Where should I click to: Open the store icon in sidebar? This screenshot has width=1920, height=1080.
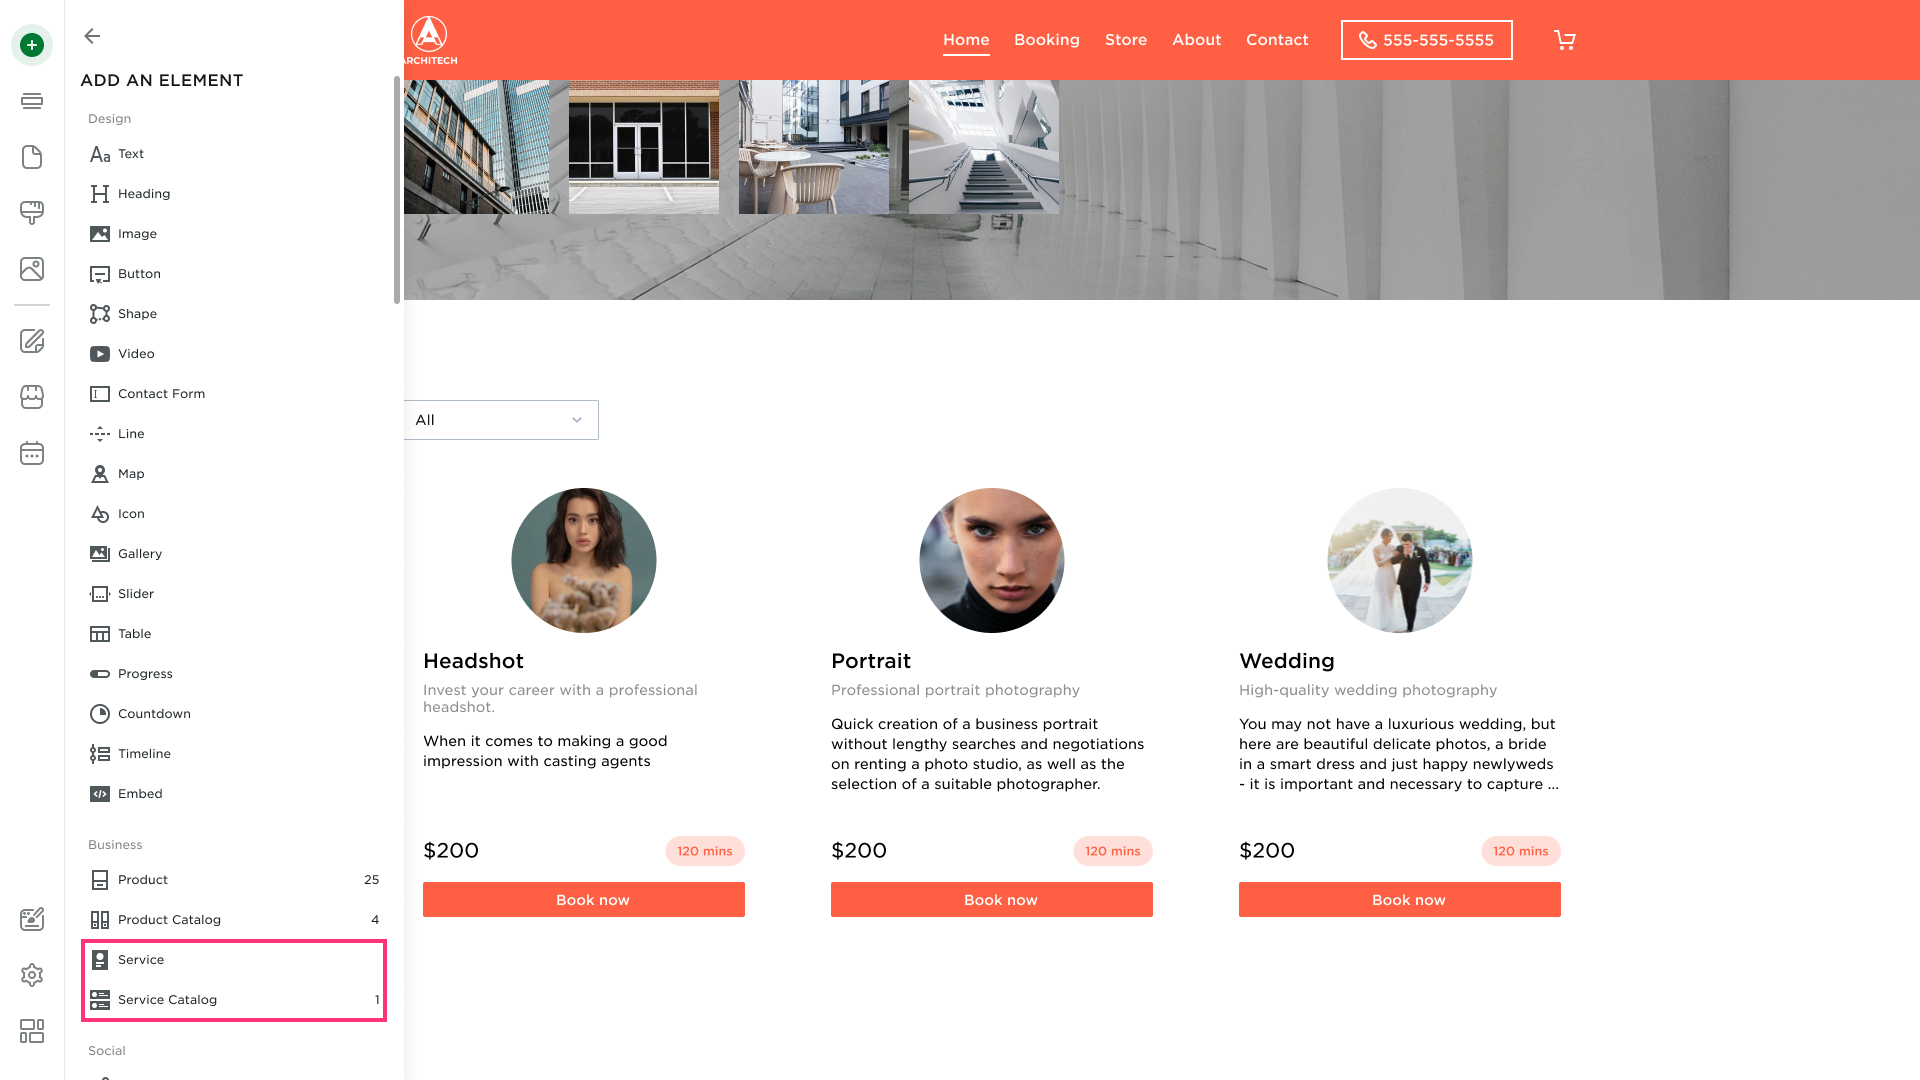pyautogui.click(x=32, y=397)
